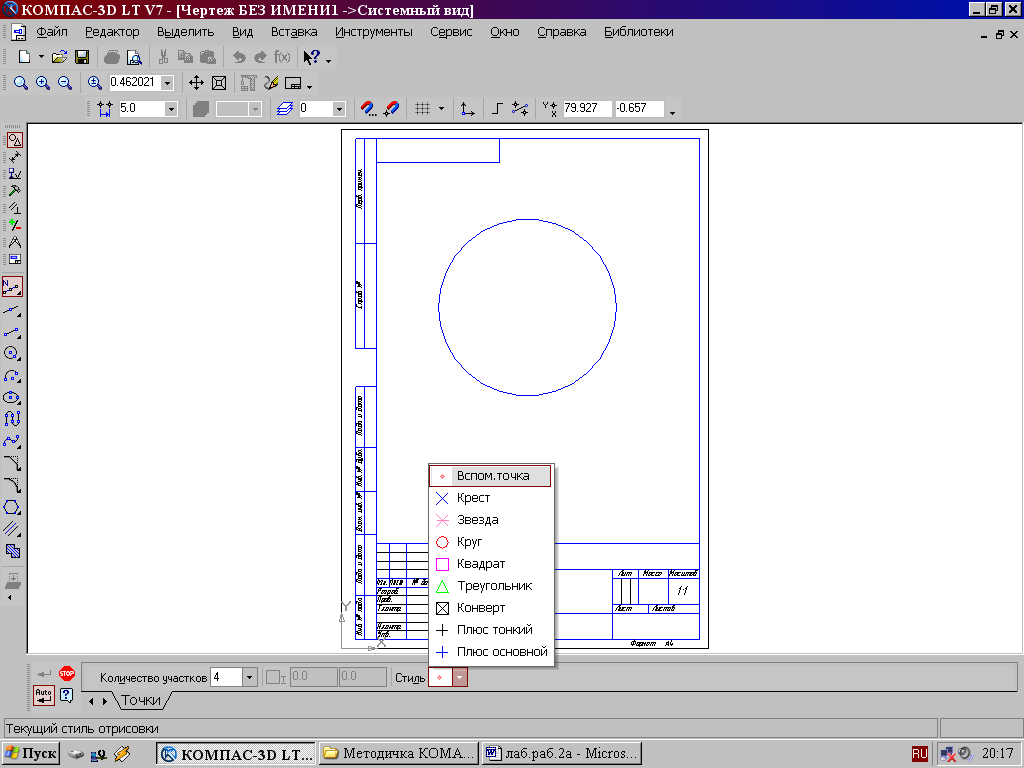Image resolution: width=1024 pixels, height=768 pixels.
Task: Open the cursor step 5.0 dropdown
Action: point(171,108)
